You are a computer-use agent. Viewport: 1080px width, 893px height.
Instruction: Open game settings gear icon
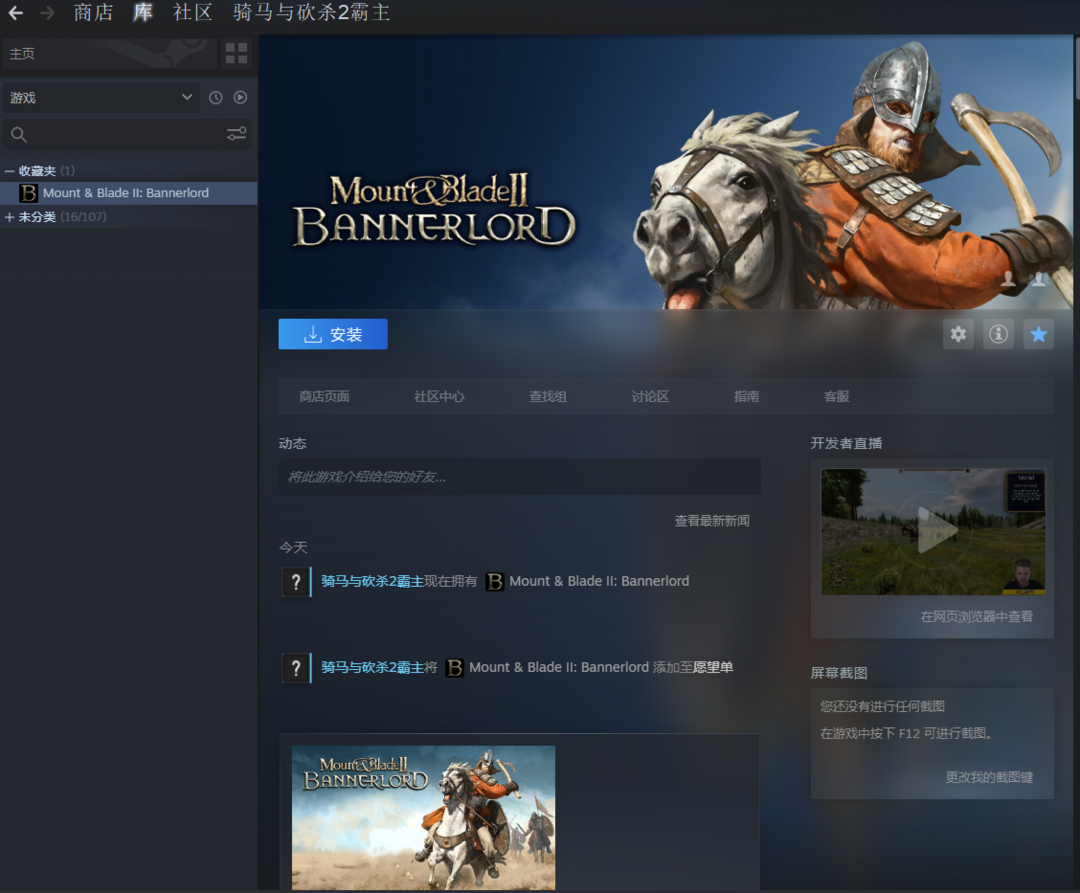[x=958, y=334]
